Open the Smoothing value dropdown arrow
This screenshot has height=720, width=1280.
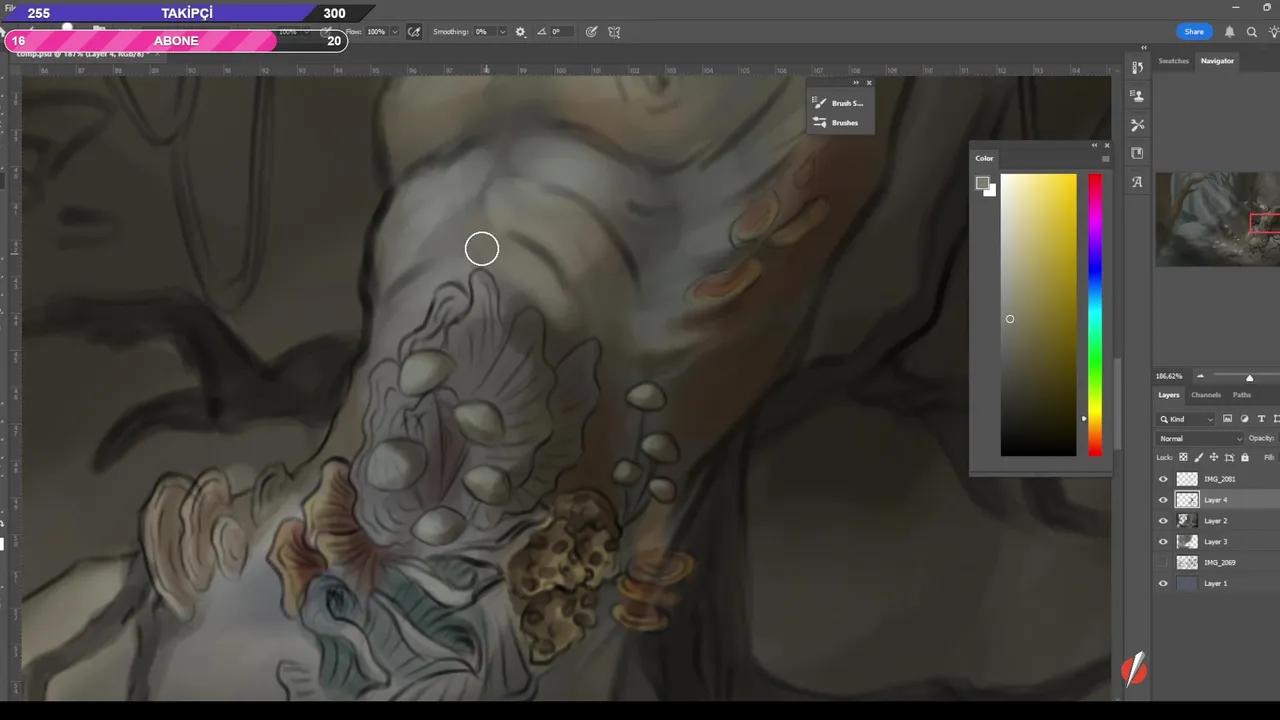pos(502,32)
